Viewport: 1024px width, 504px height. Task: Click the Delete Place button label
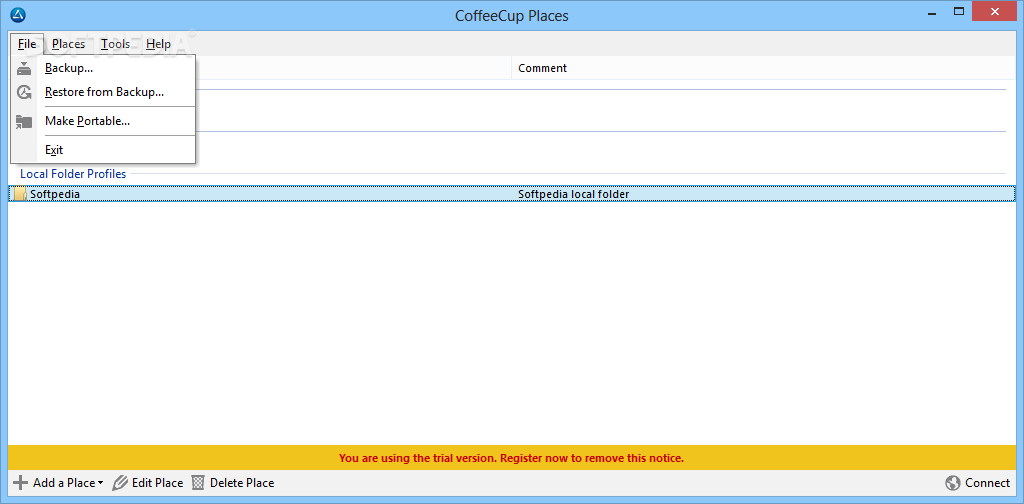coord(242,483)
